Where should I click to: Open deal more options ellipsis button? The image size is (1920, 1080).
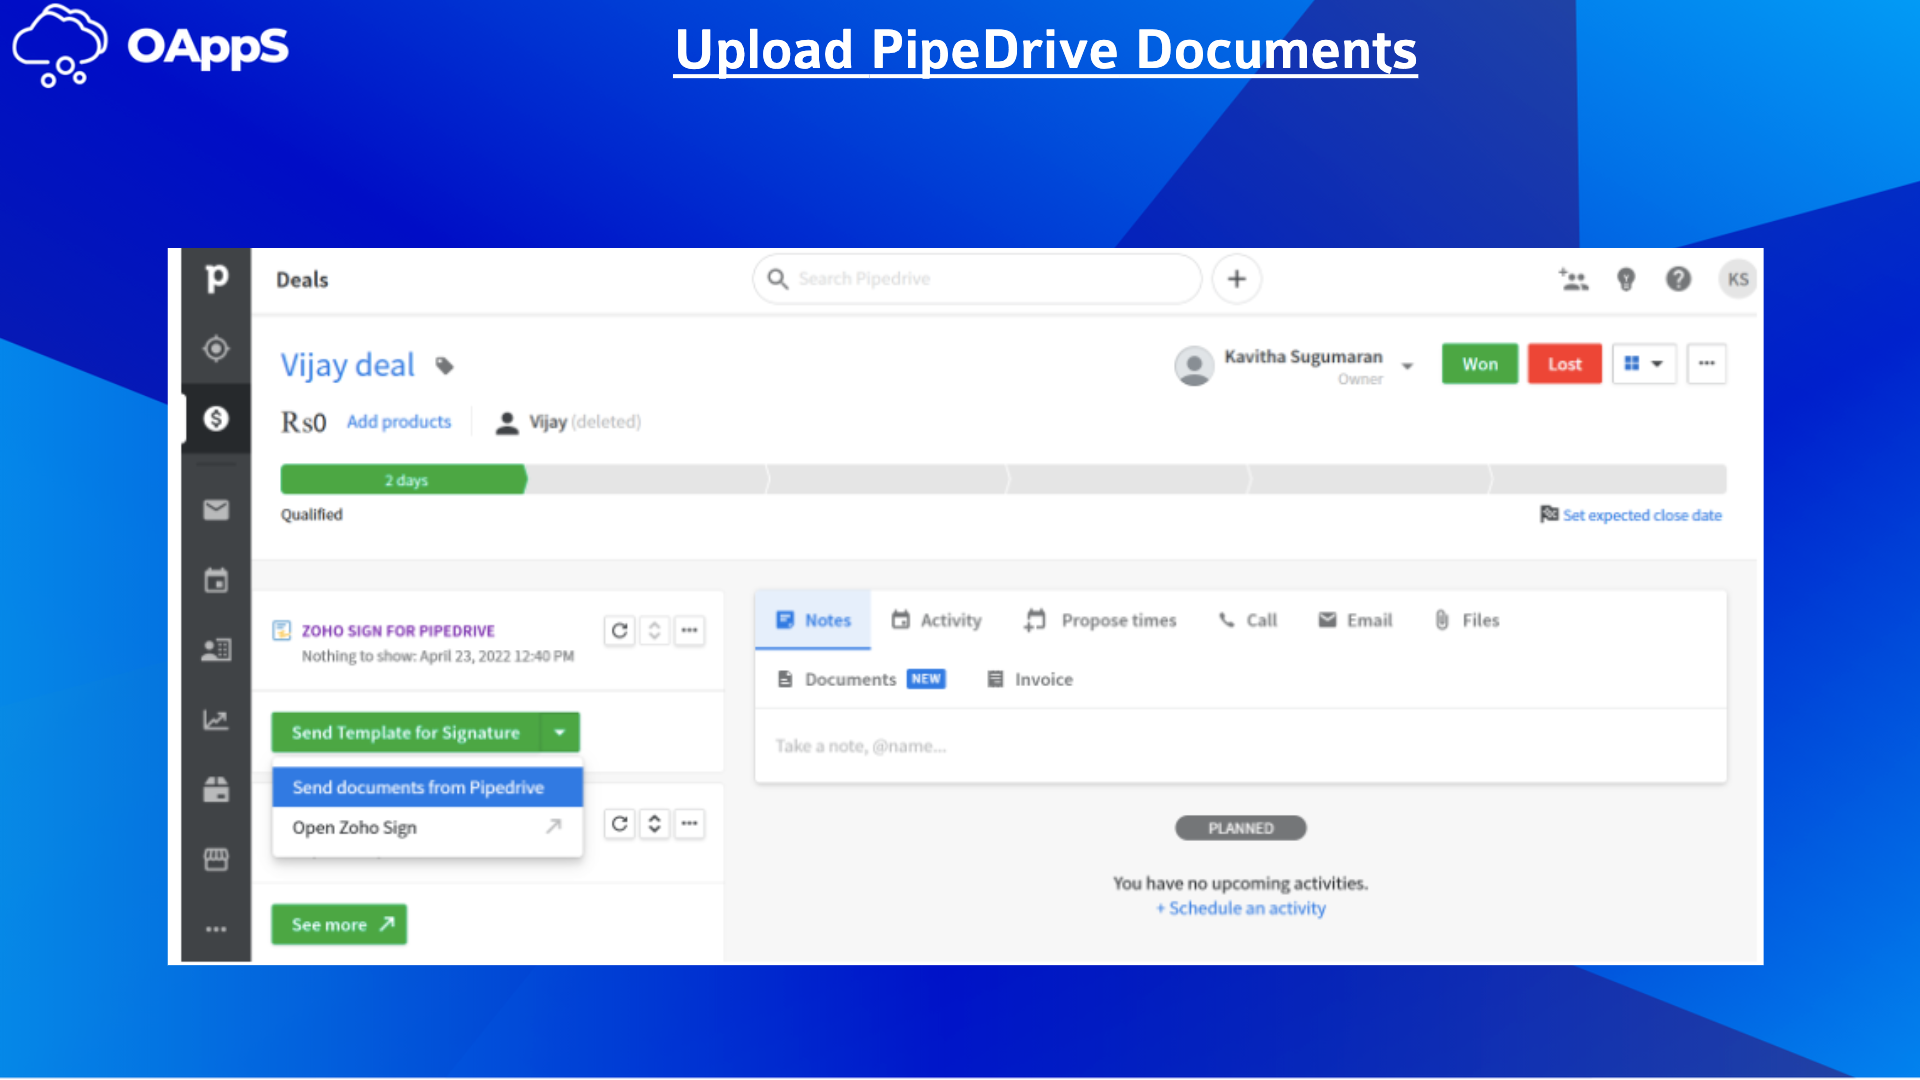[x=1706, y=364]
